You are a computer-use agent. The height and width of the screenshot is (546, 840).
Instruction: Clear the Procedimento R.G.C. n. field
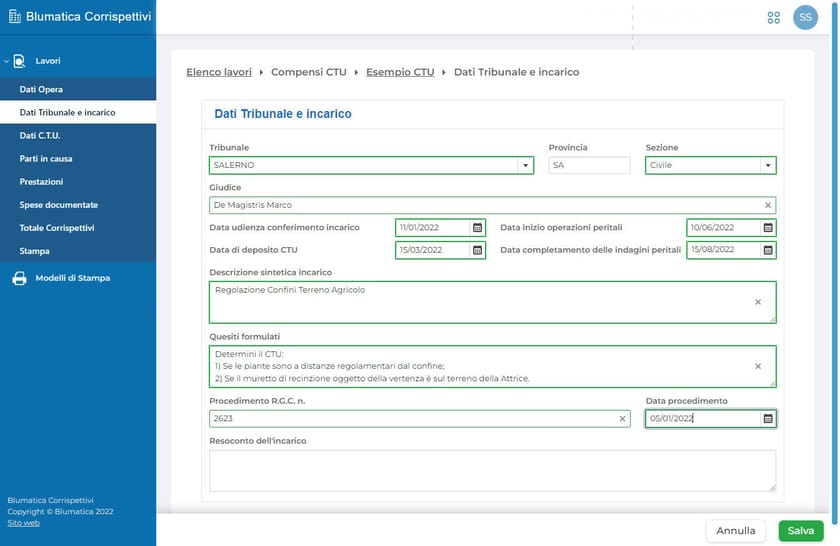(622, 419)
